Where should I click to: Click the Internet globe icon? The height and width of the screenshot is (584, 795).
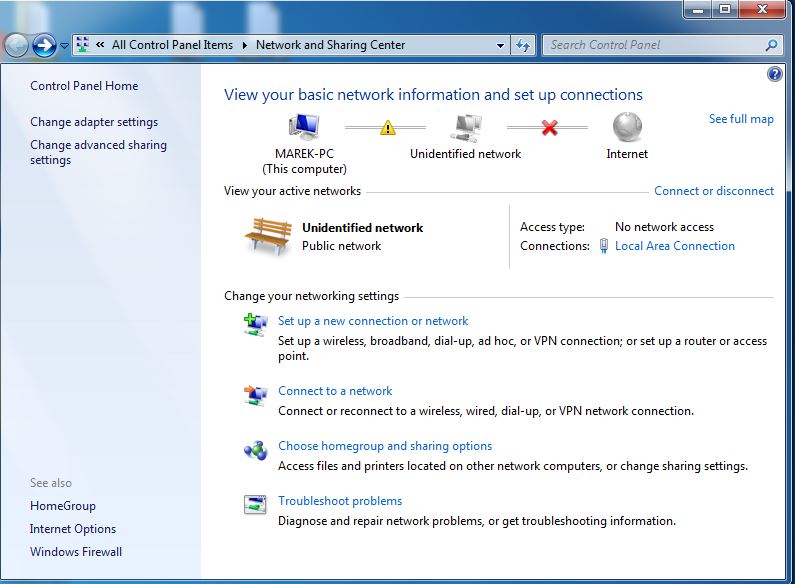627,127
